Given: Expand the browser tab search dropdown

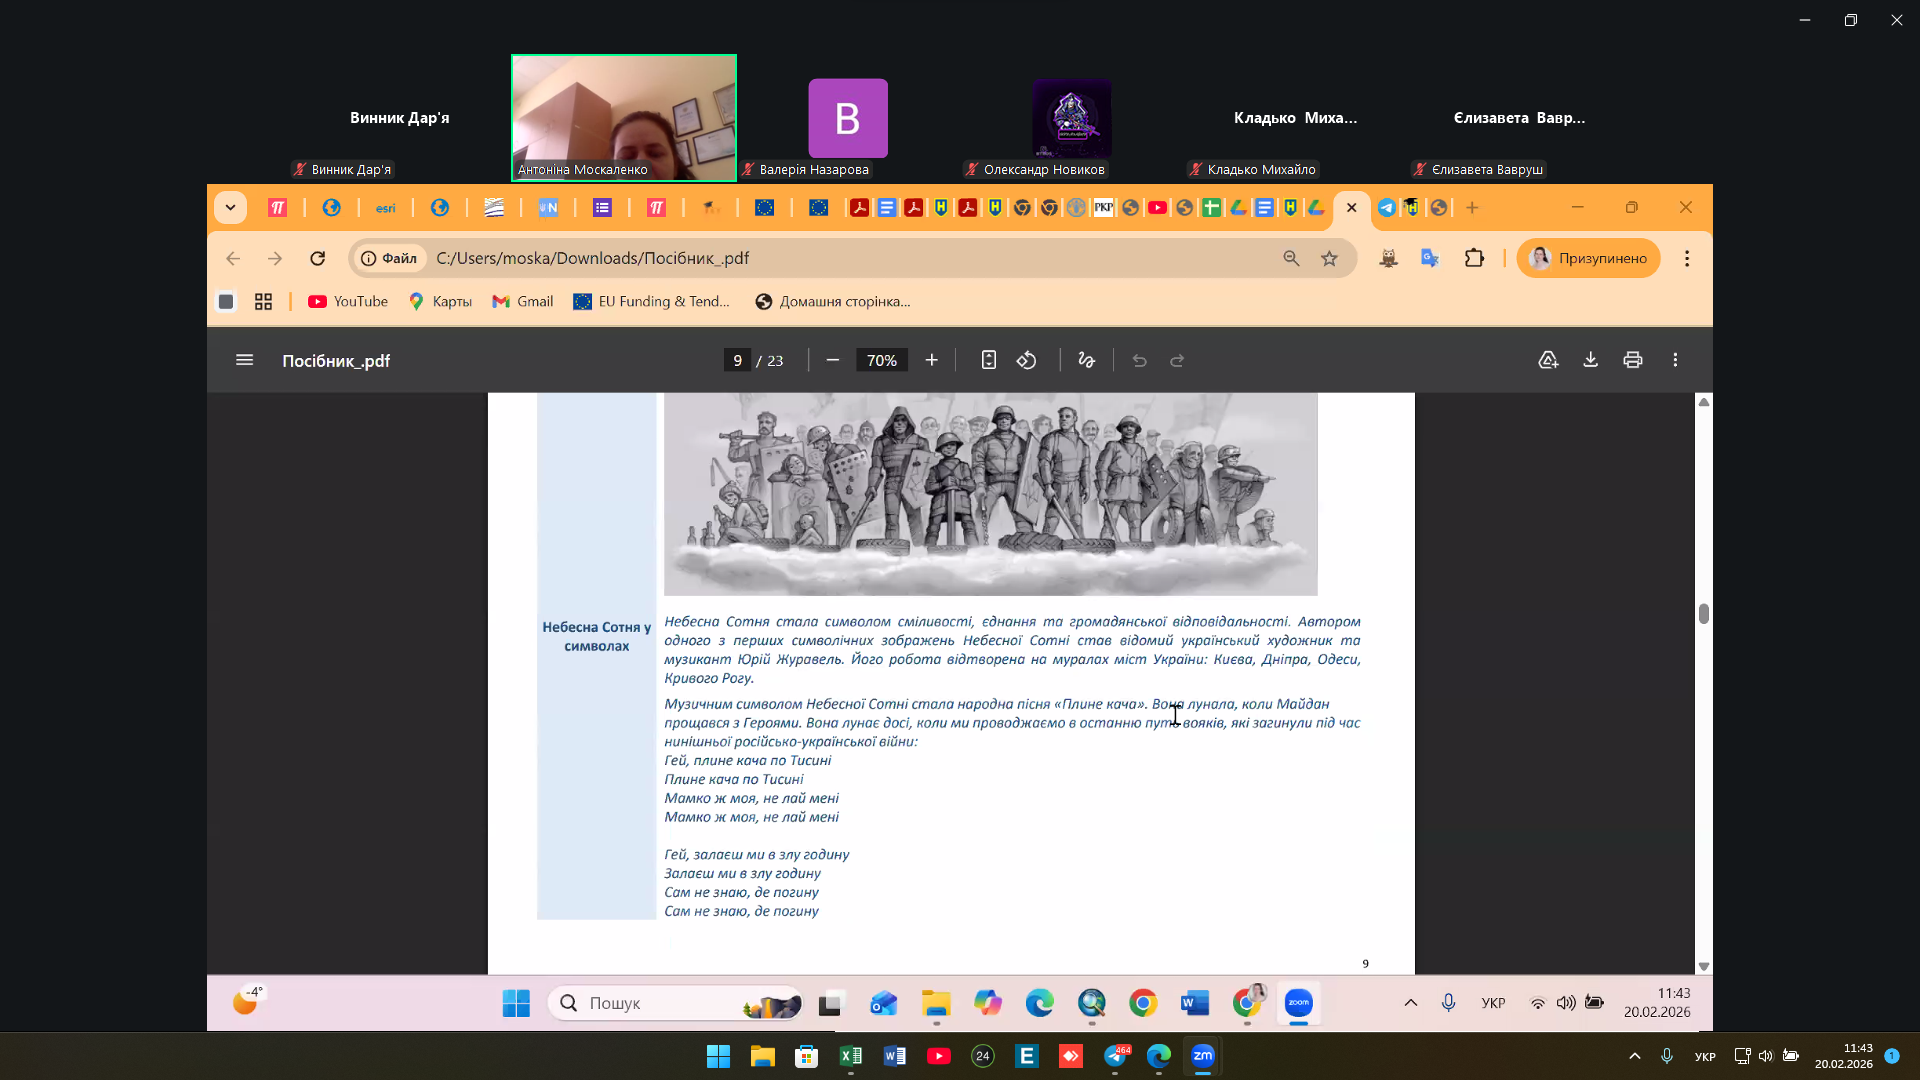Looking at the screenshot, I should 230,208.
